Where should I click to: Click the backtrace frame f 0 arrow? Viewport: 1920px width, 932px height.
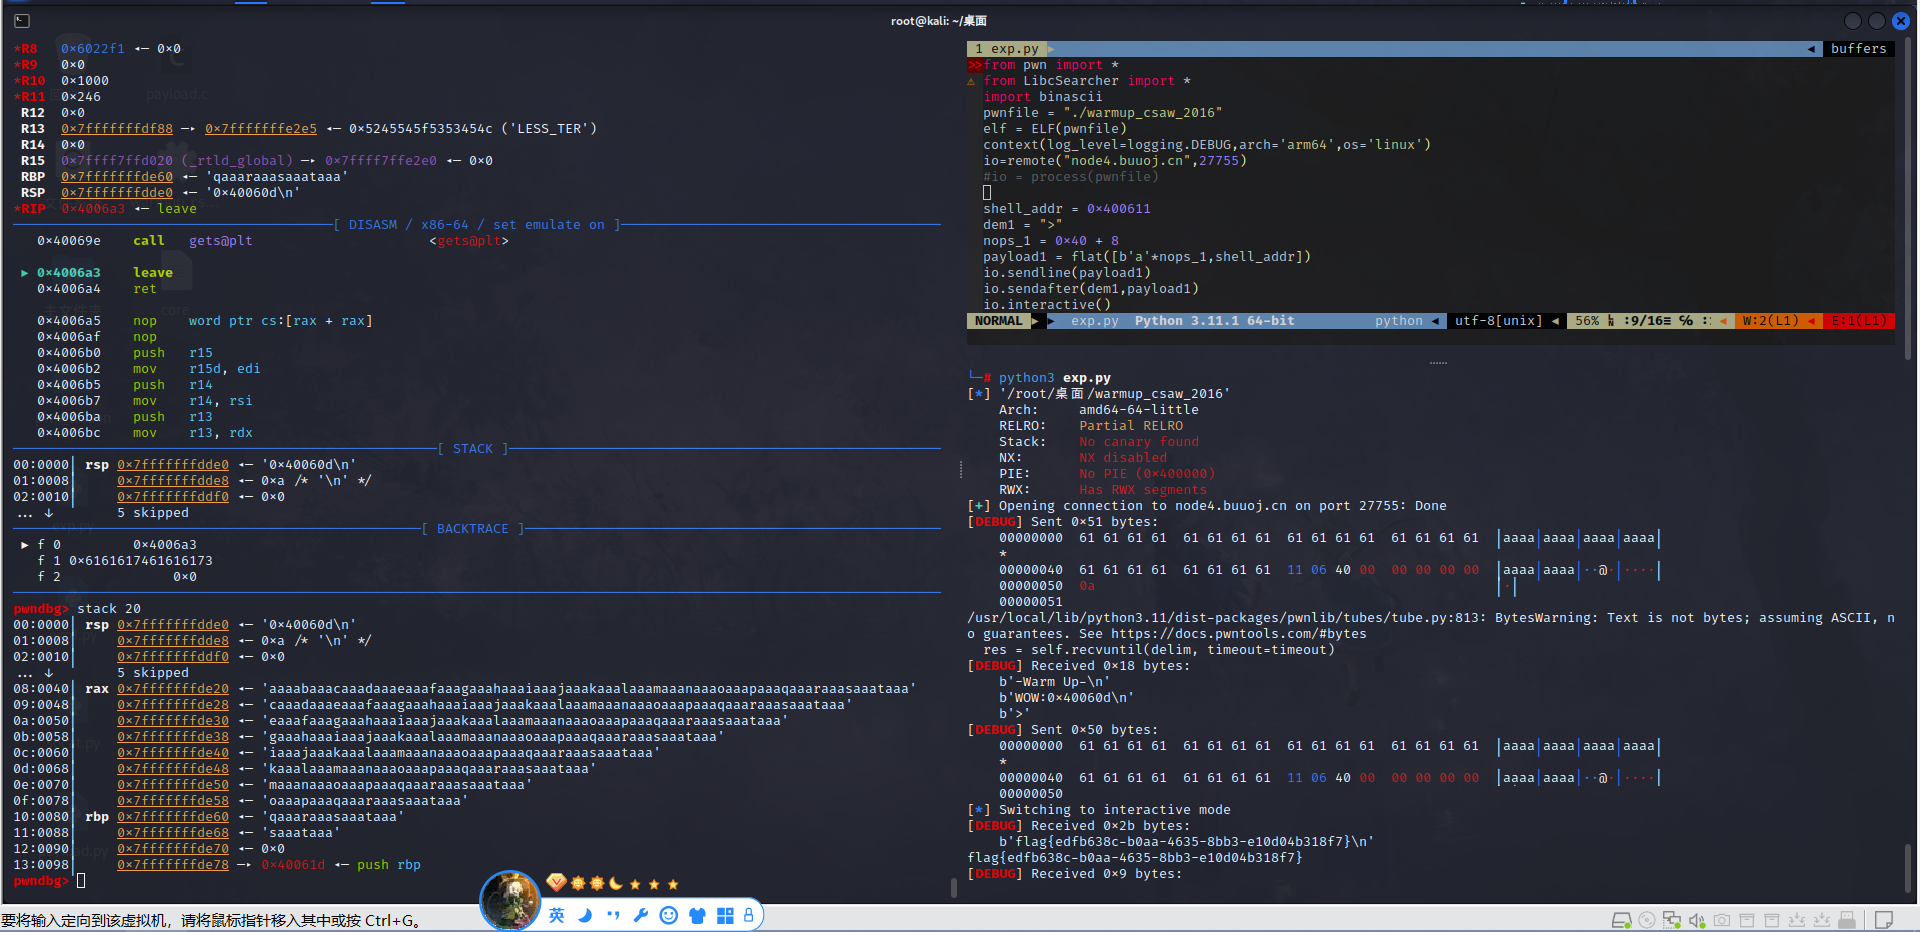click(x=25, y=545)
